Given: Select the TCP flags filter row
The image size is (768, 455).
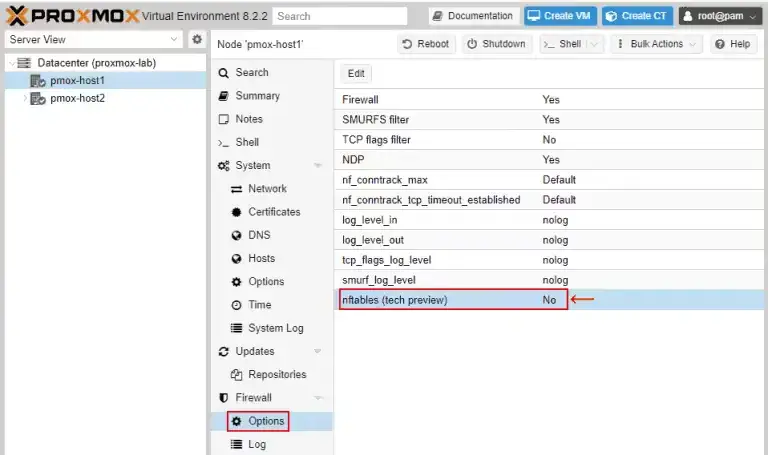Looking at the screenshot, I should point(549,140).
